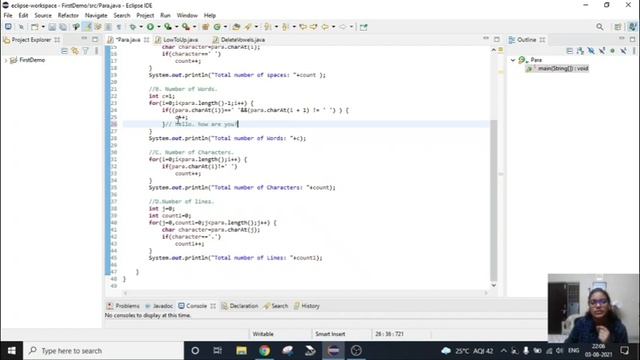Open the File menu

pos(8,16)
